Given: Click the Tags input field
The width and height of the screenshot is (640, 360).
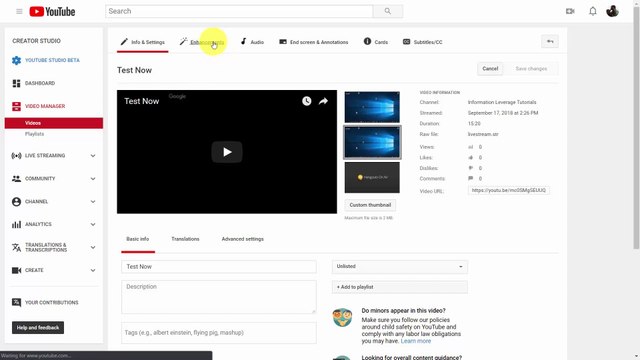Looking at the screenshot, I should point(219,333).
